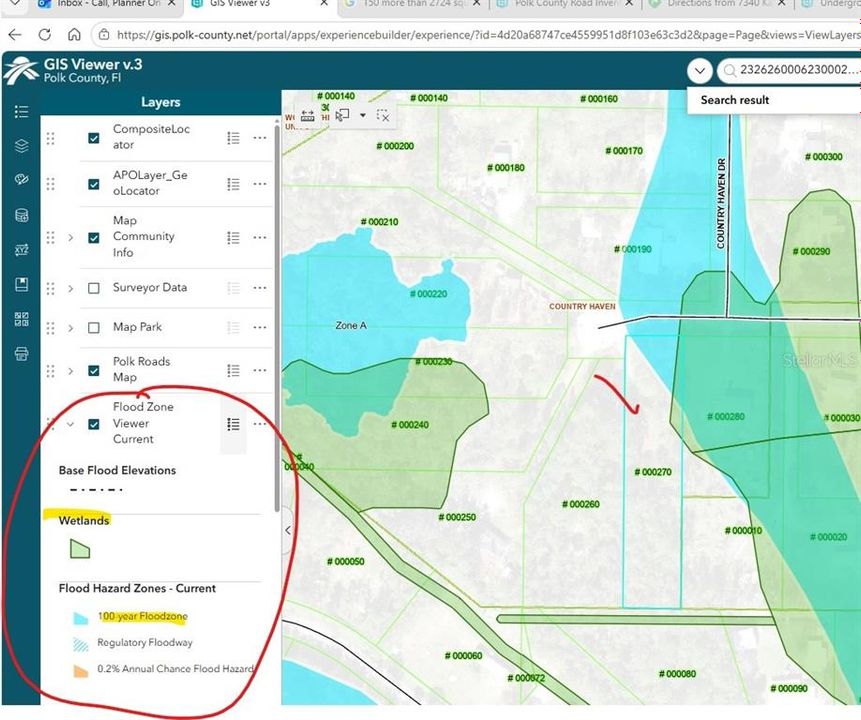The width and height of the screenshot is (861, 720).
Task: Clear selection tool on map toolbar
Action: [383, 115]
